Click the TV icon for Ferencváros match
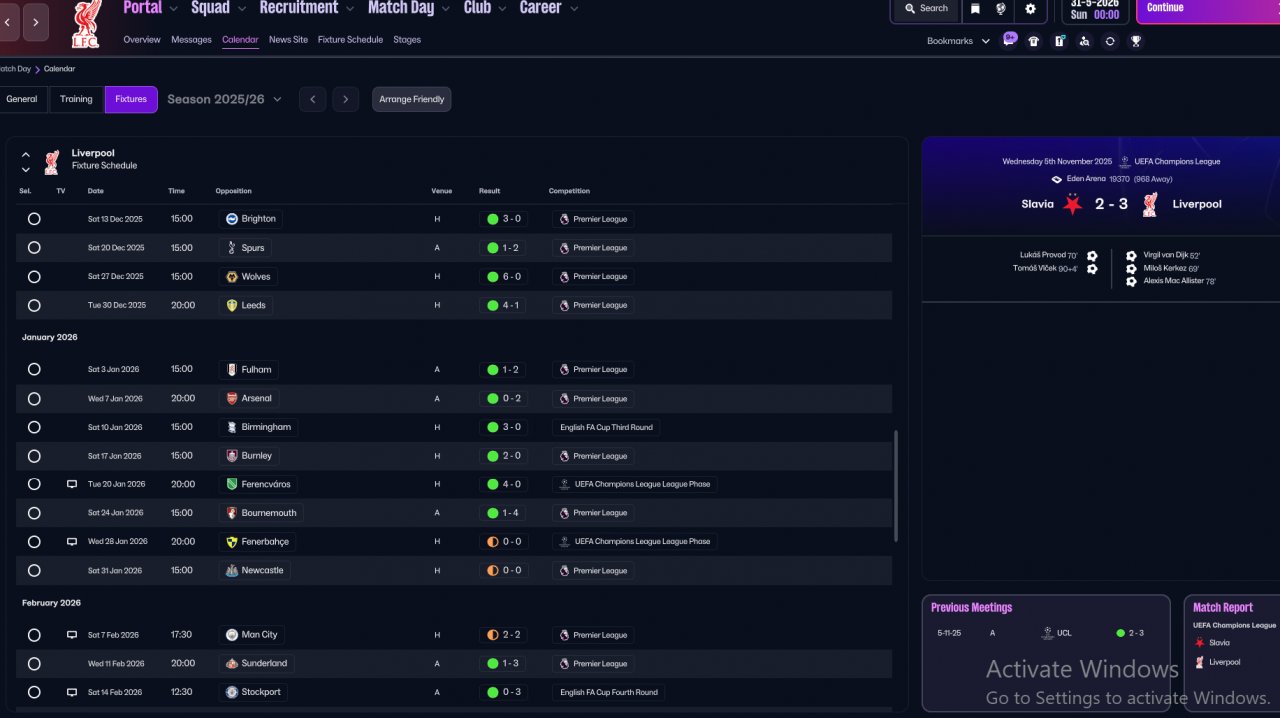The image size is (1280, 718). click(x=72, y=484)
